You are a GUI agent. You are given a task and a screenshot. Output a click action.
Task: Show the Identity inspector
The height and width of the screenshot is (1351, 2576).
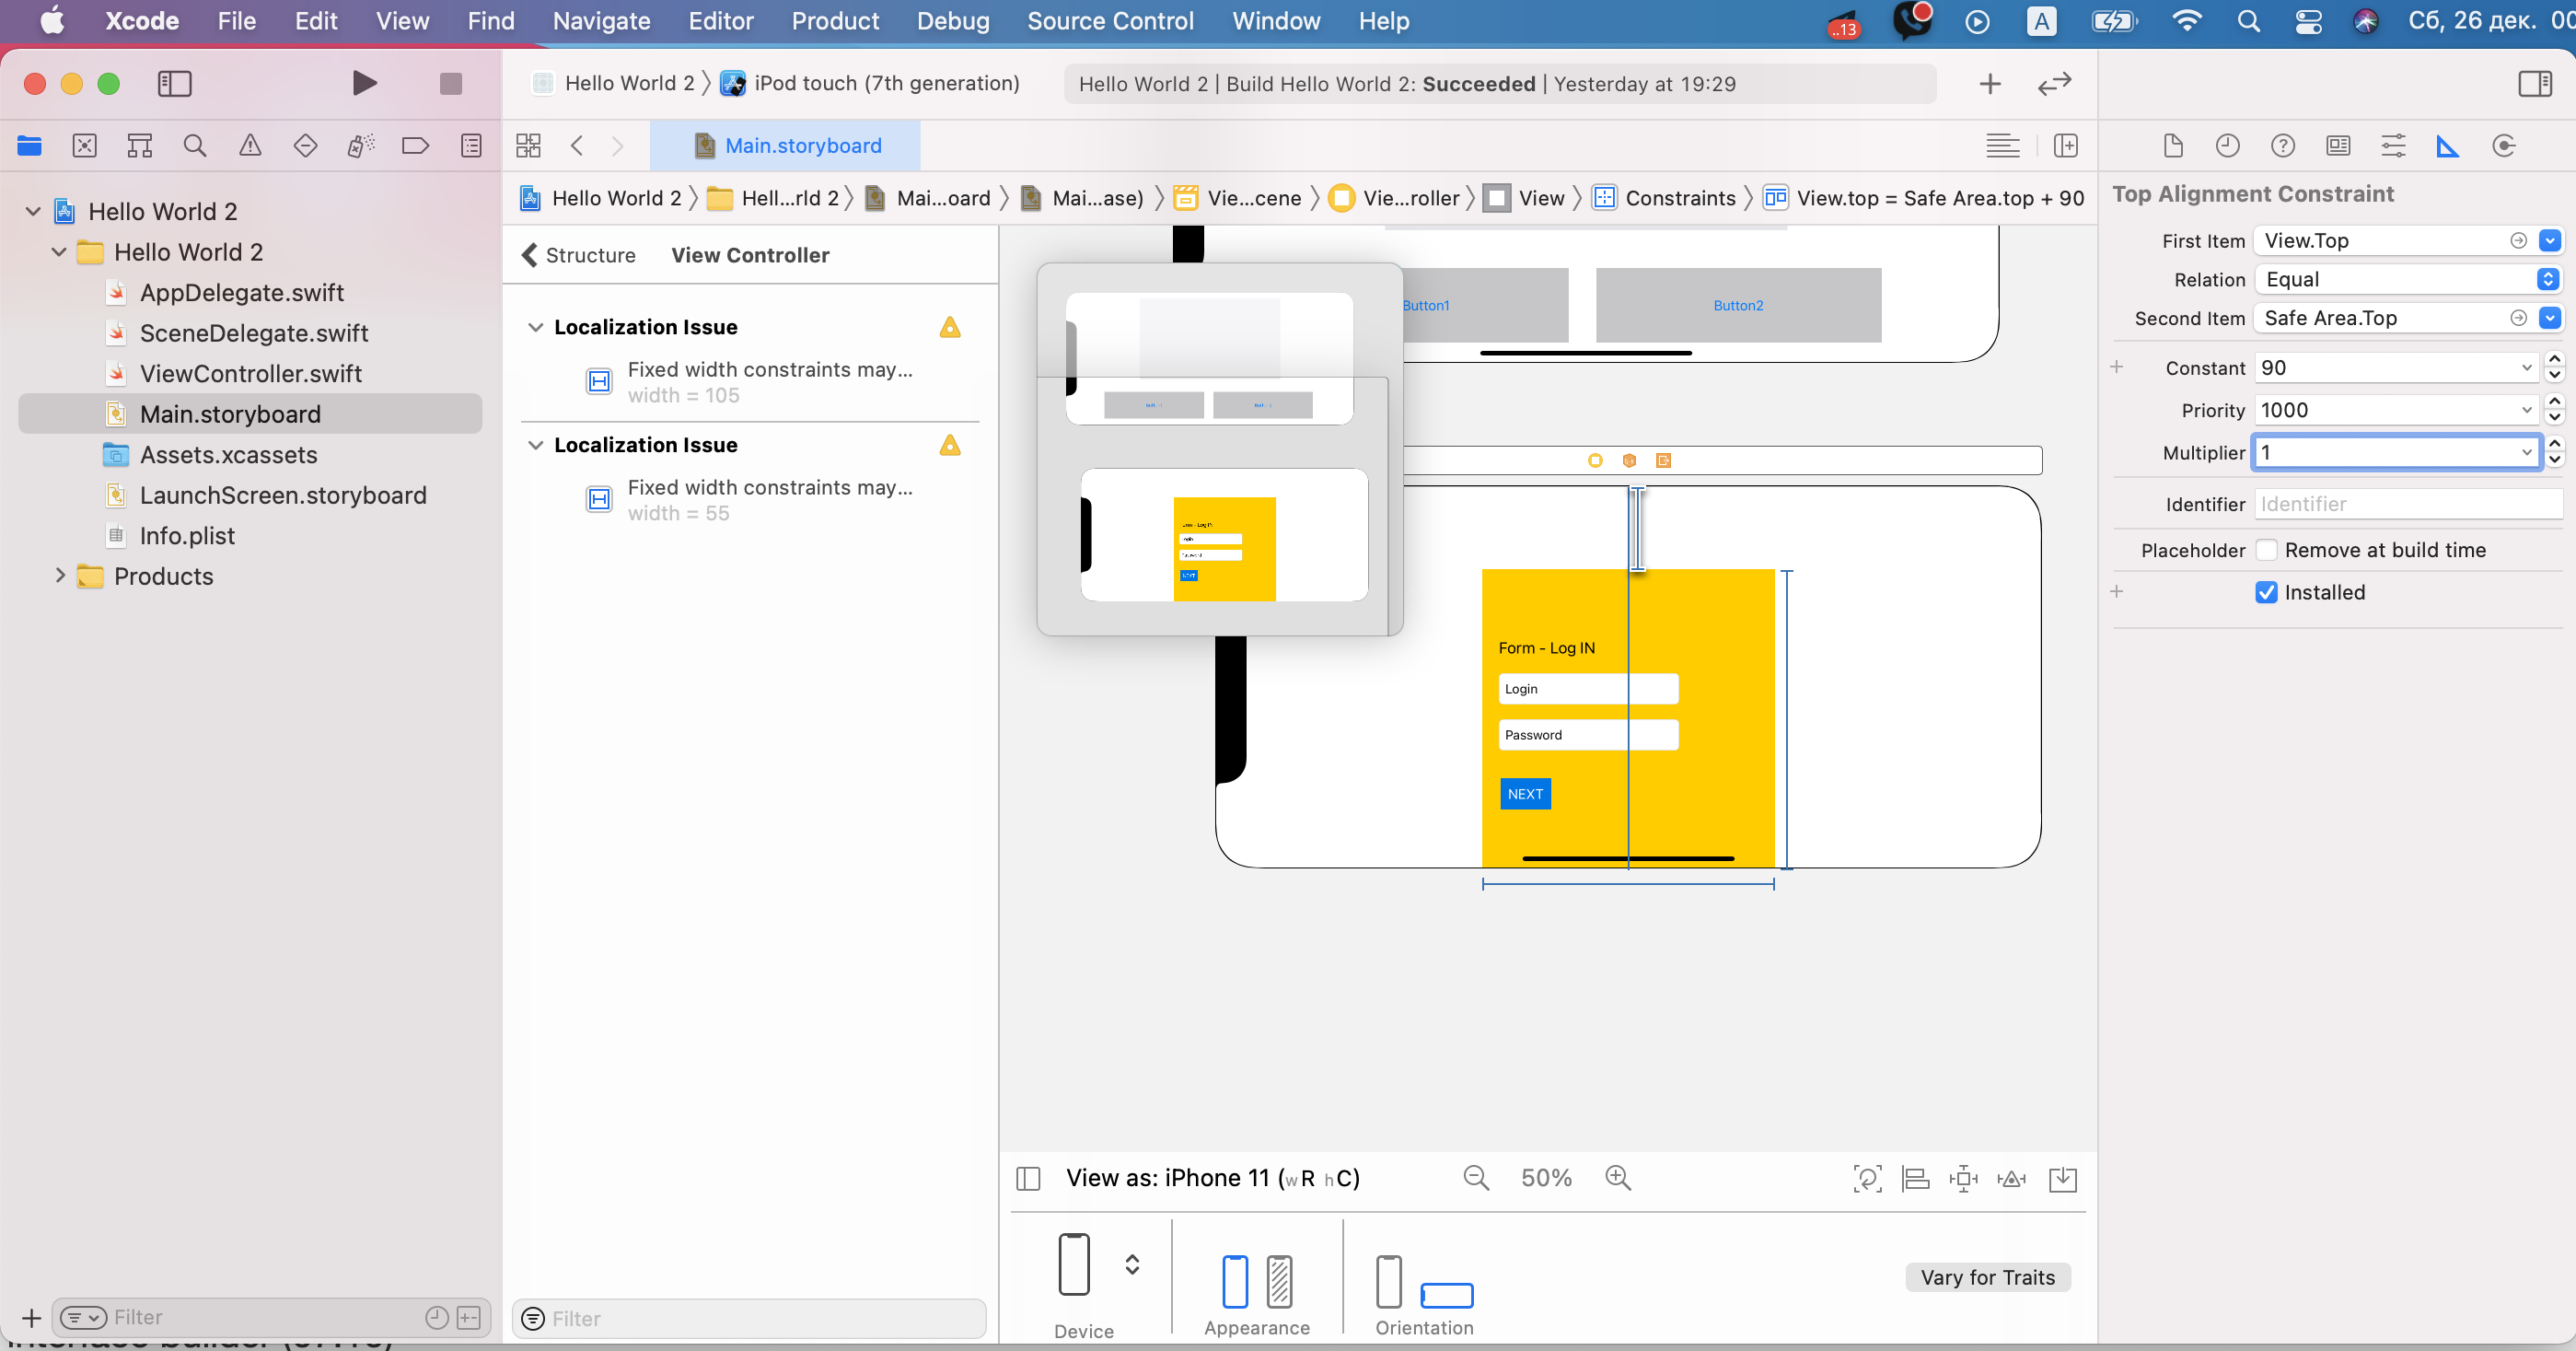(2338, 146)
